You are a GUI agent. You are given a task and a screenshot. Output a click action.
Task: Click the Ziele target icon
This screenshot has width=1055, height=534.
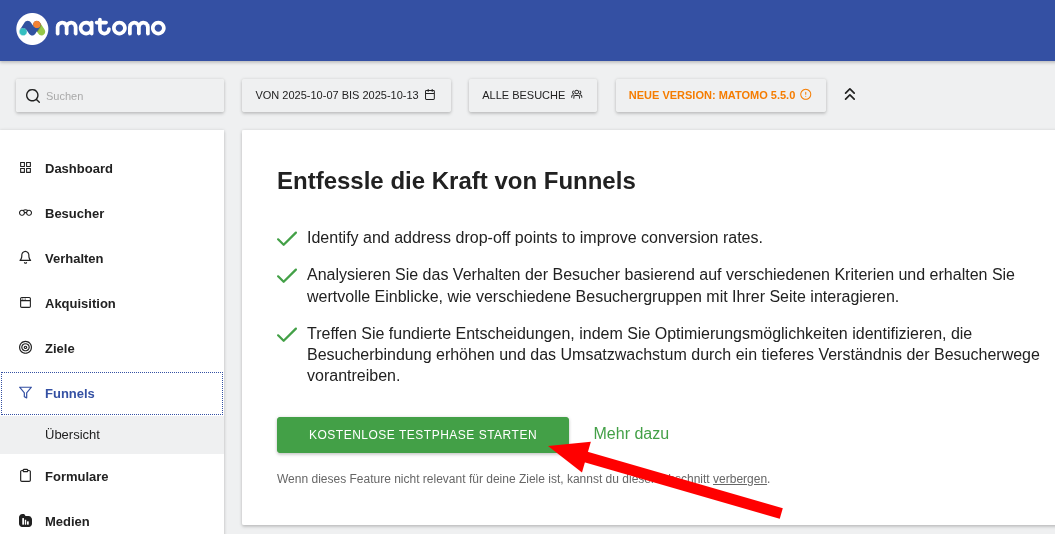tap(25, 348)
